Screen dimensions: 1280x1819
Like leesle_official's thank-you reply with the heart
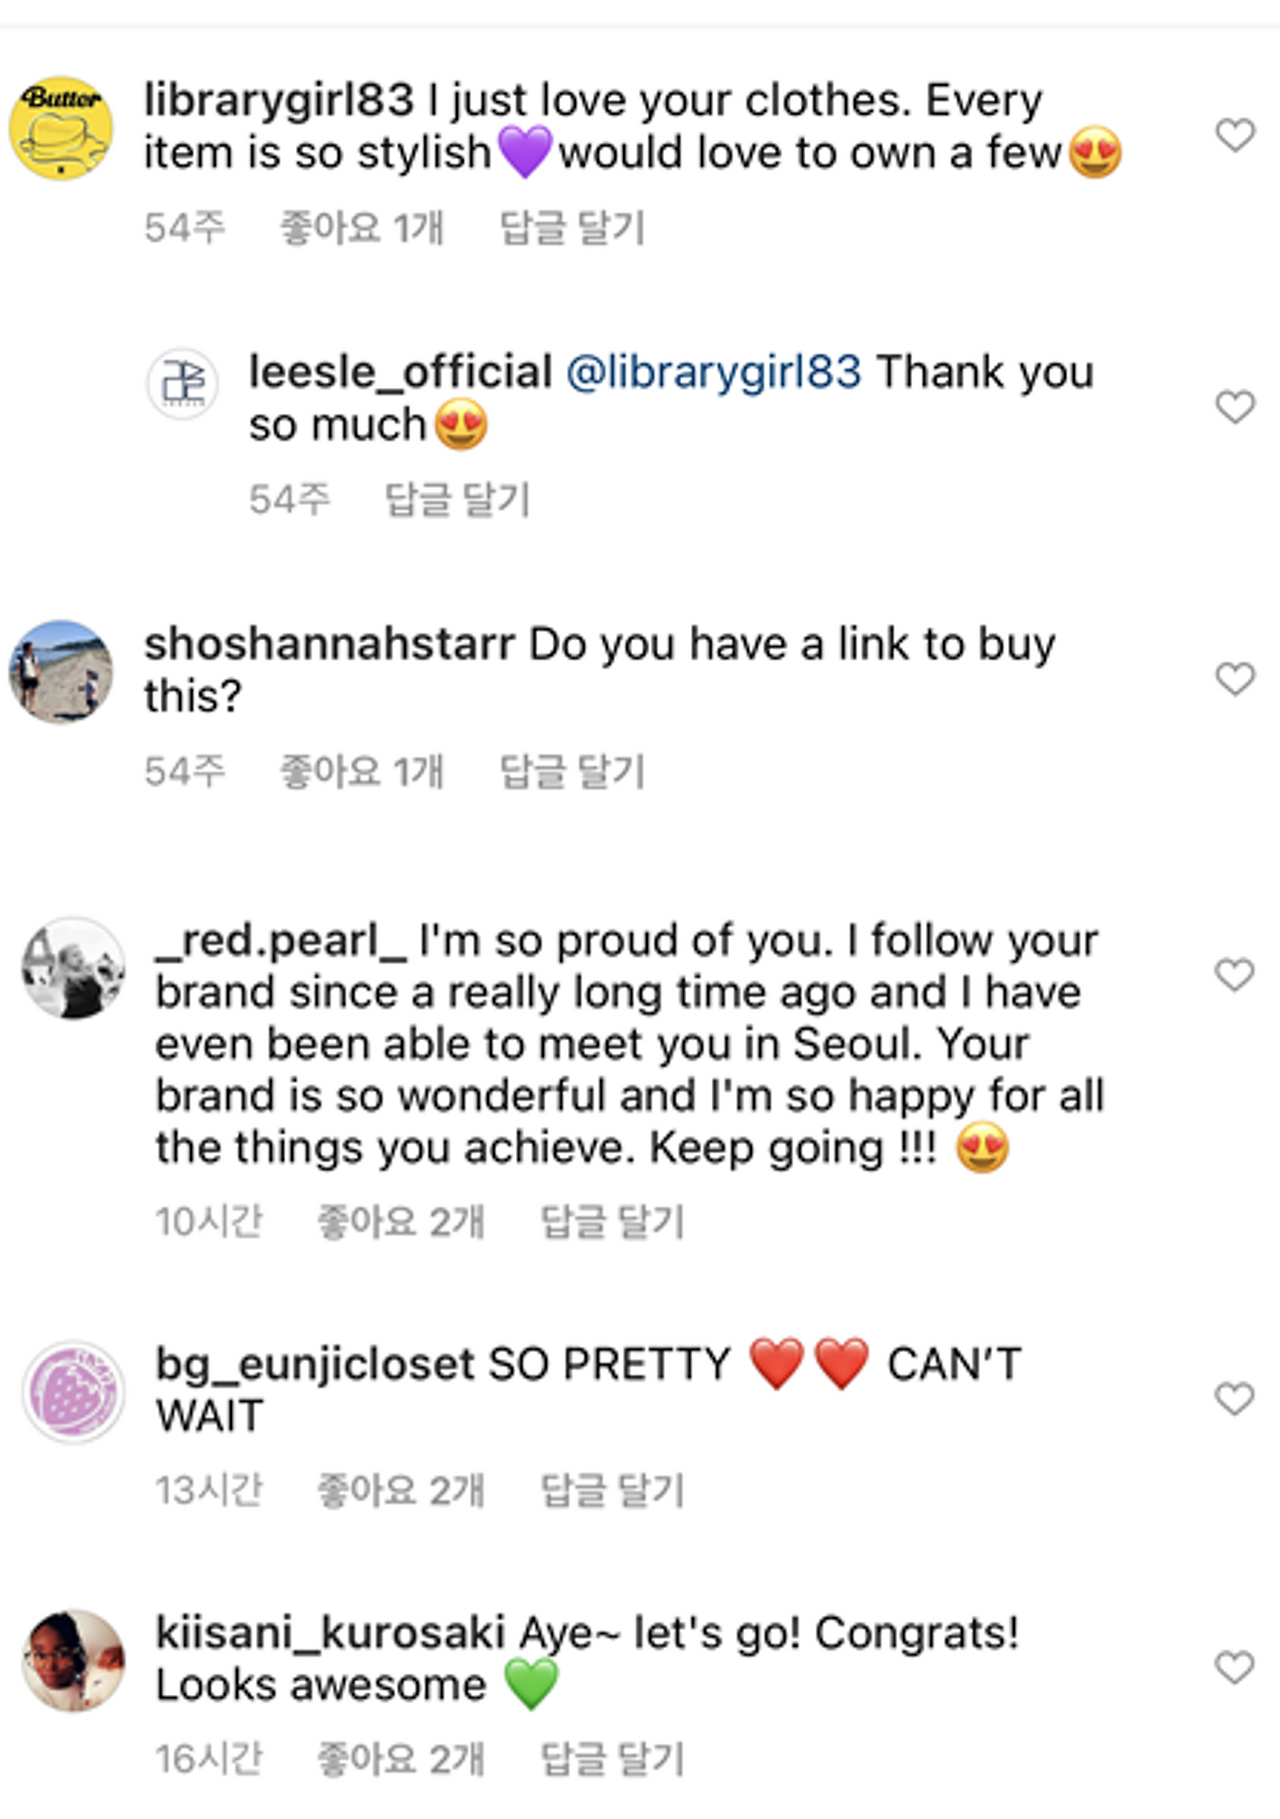coord(1235,407)
